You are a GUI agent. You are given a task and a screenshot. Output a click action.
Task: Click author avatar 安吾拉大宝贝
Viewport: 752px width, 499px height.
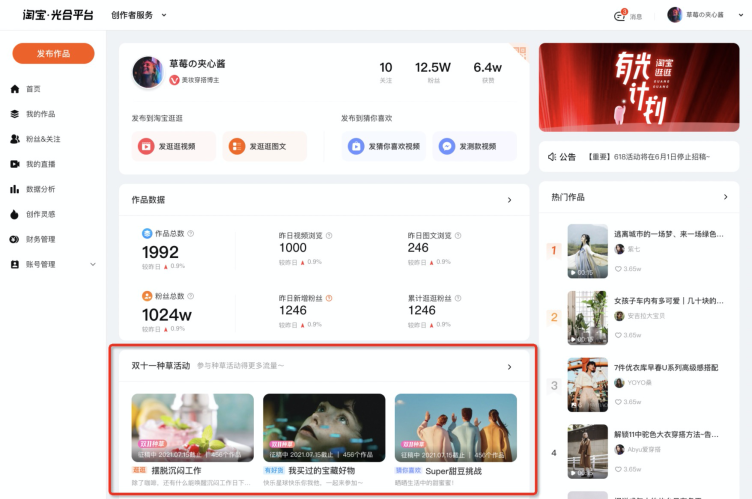(620, 316)
